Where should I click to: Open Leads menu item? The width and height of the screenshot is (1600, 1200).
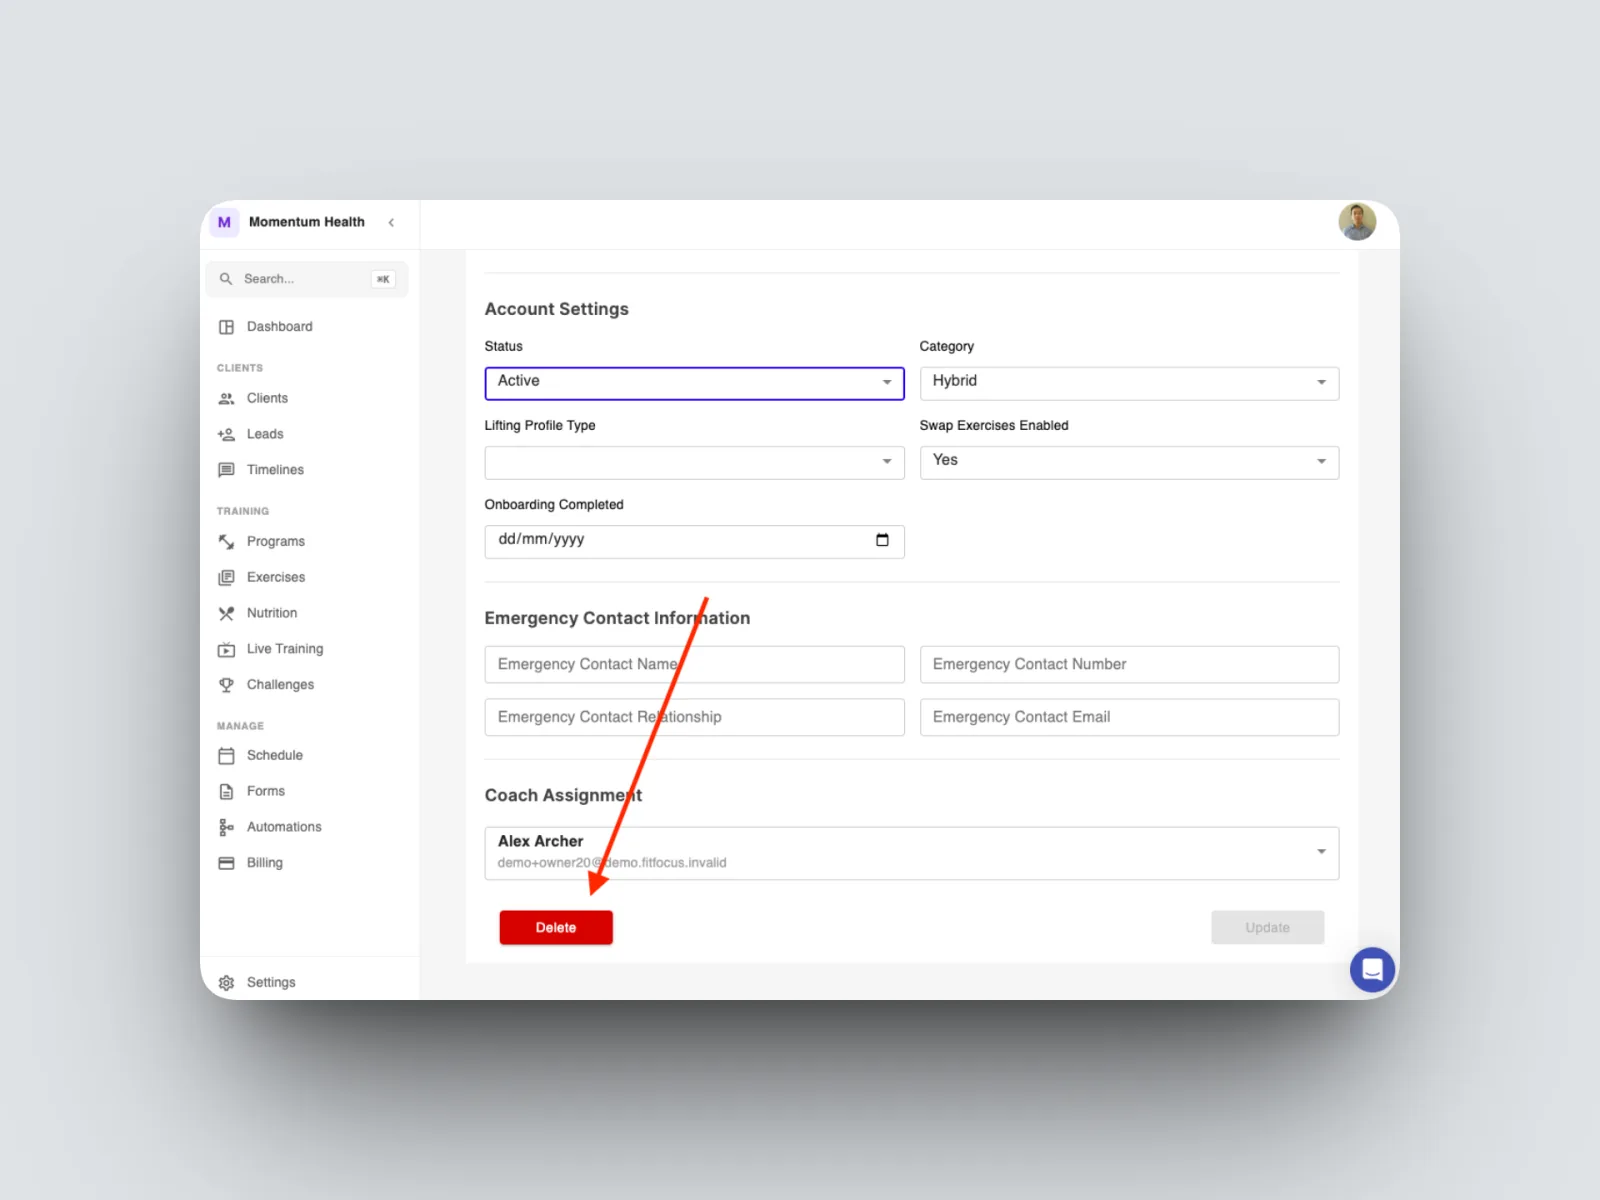coord(265,434)
